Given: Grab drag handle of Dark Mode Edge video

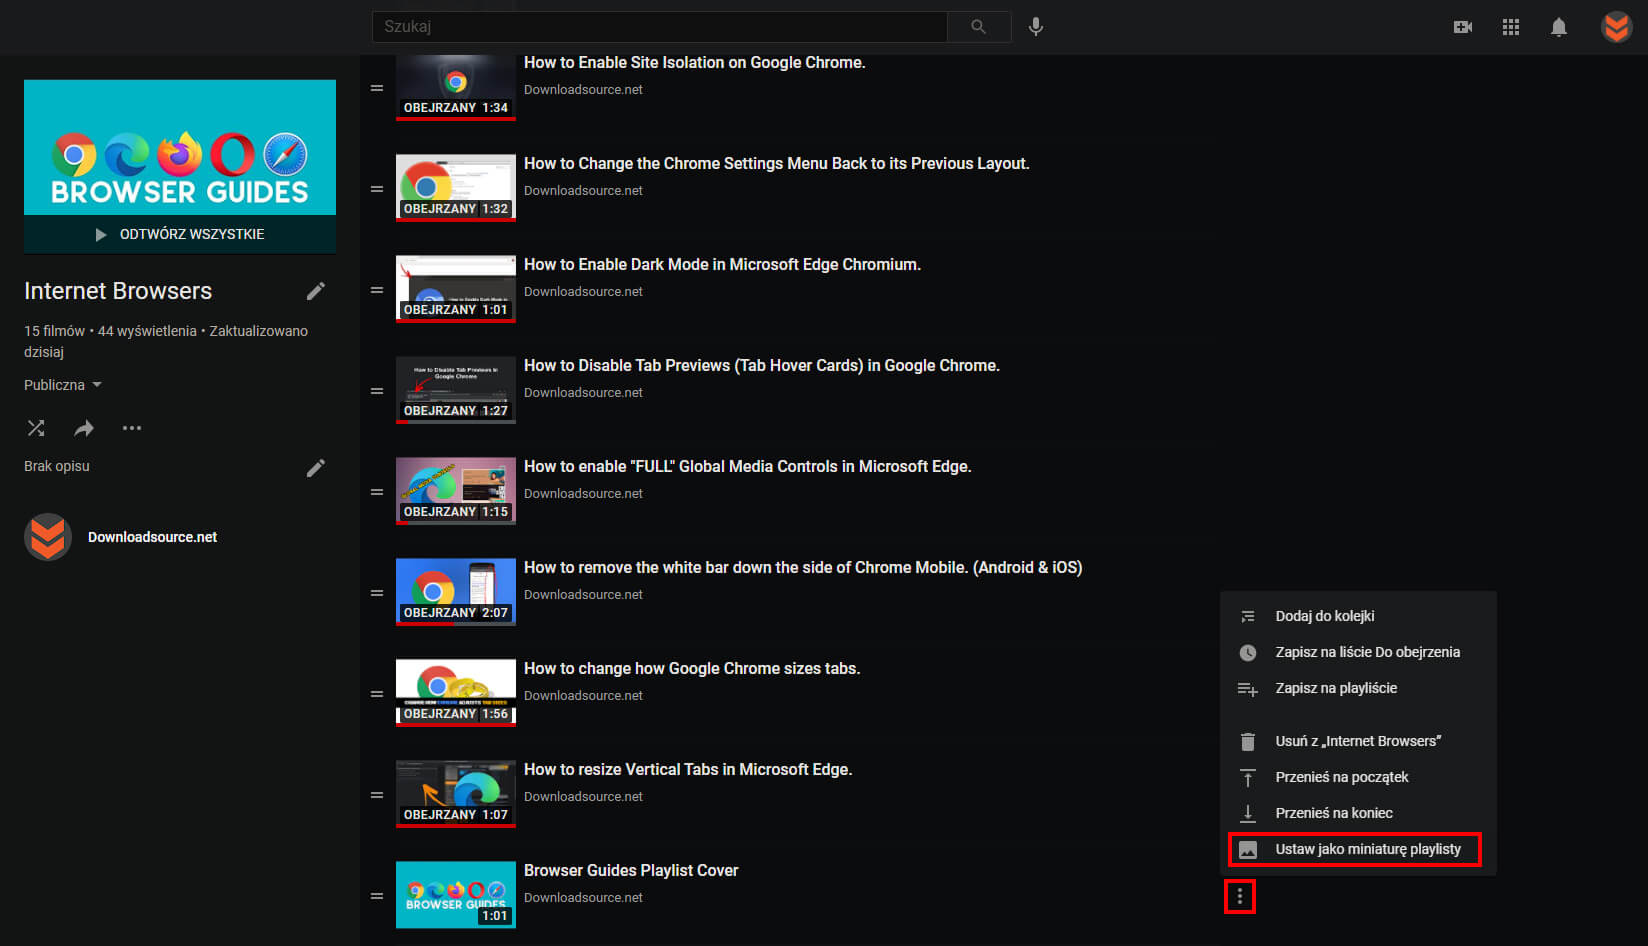Looking at the screenshot, I should click(x=377, y=290).
